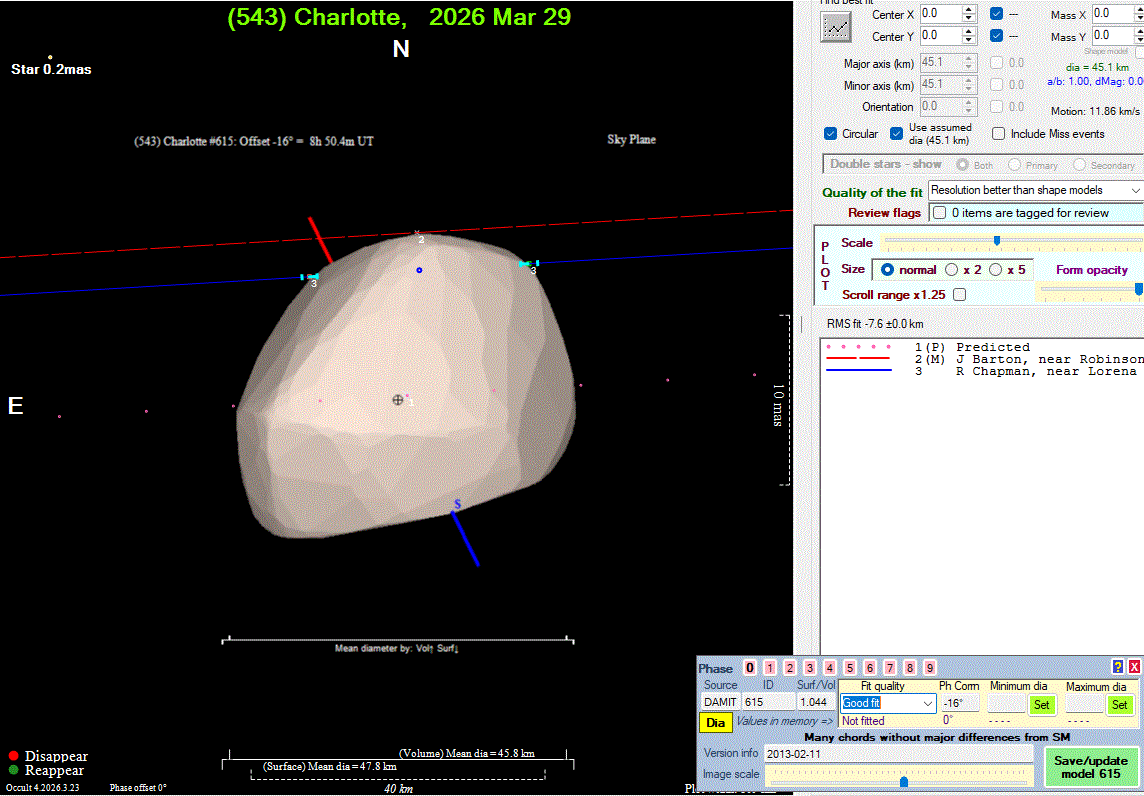Click the yellow Dia button

tap(715, 722)
